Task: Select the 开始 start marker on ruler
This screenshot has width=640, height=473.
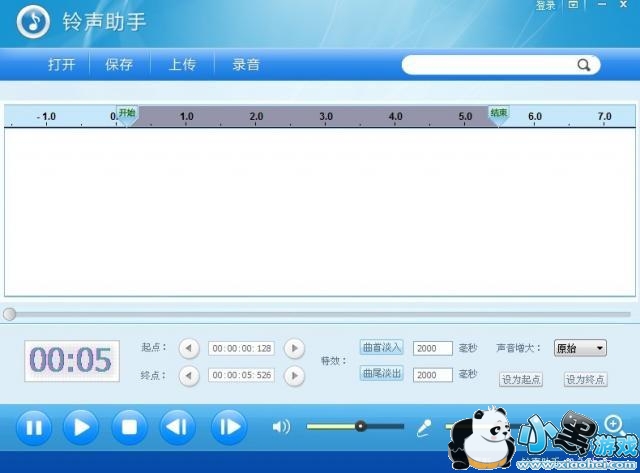Action: (127, 114)
